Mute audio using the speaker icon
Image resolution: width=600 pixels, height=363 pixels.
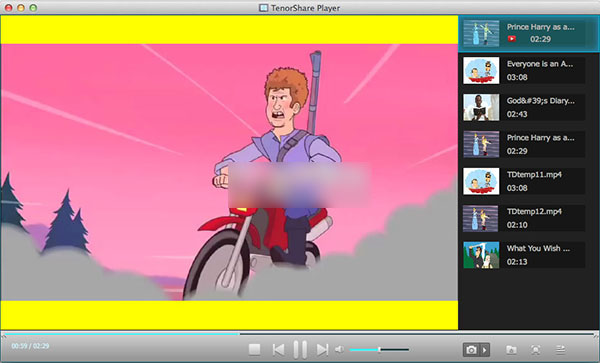[x=339, y=349]
